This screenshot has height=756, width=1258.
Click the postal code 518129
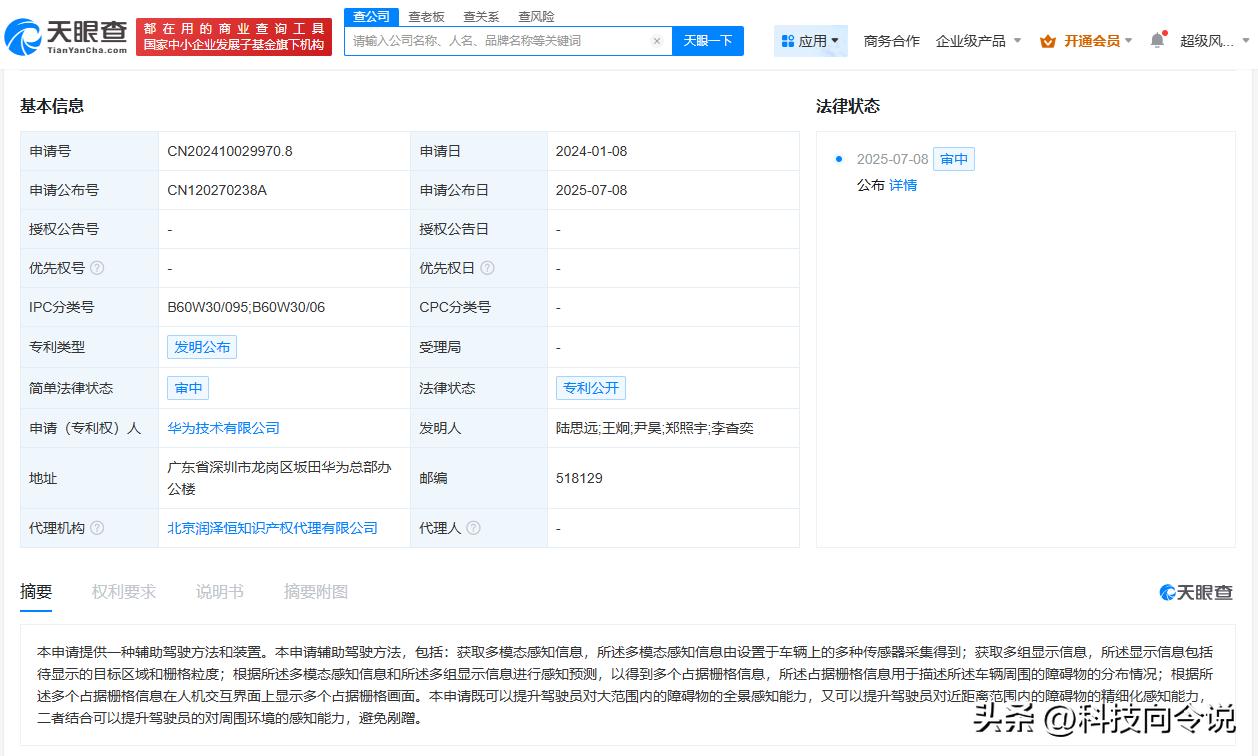pyautogui.click(x=579, y=478)
